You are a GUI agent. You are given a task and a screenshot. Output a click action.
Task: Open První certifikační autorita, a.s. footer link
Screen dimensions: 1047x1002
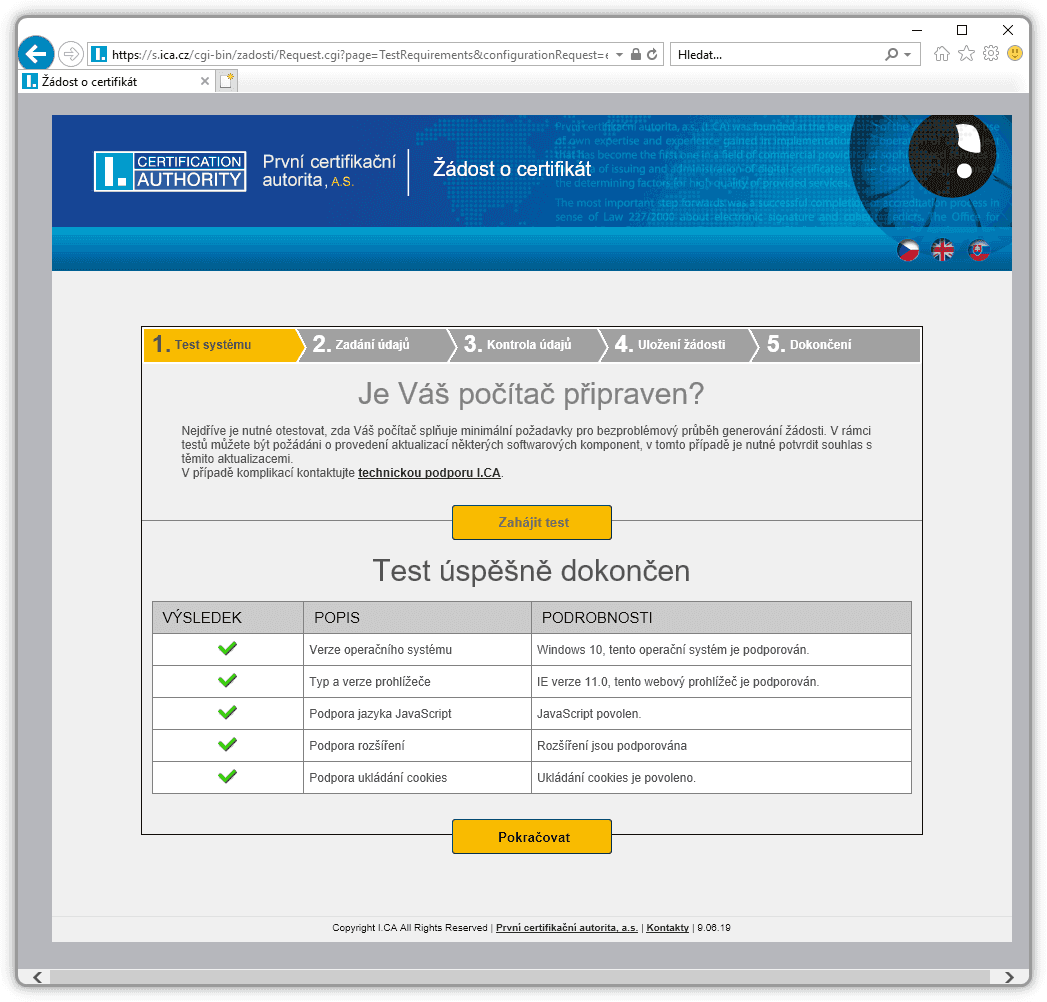pos(567,928)
